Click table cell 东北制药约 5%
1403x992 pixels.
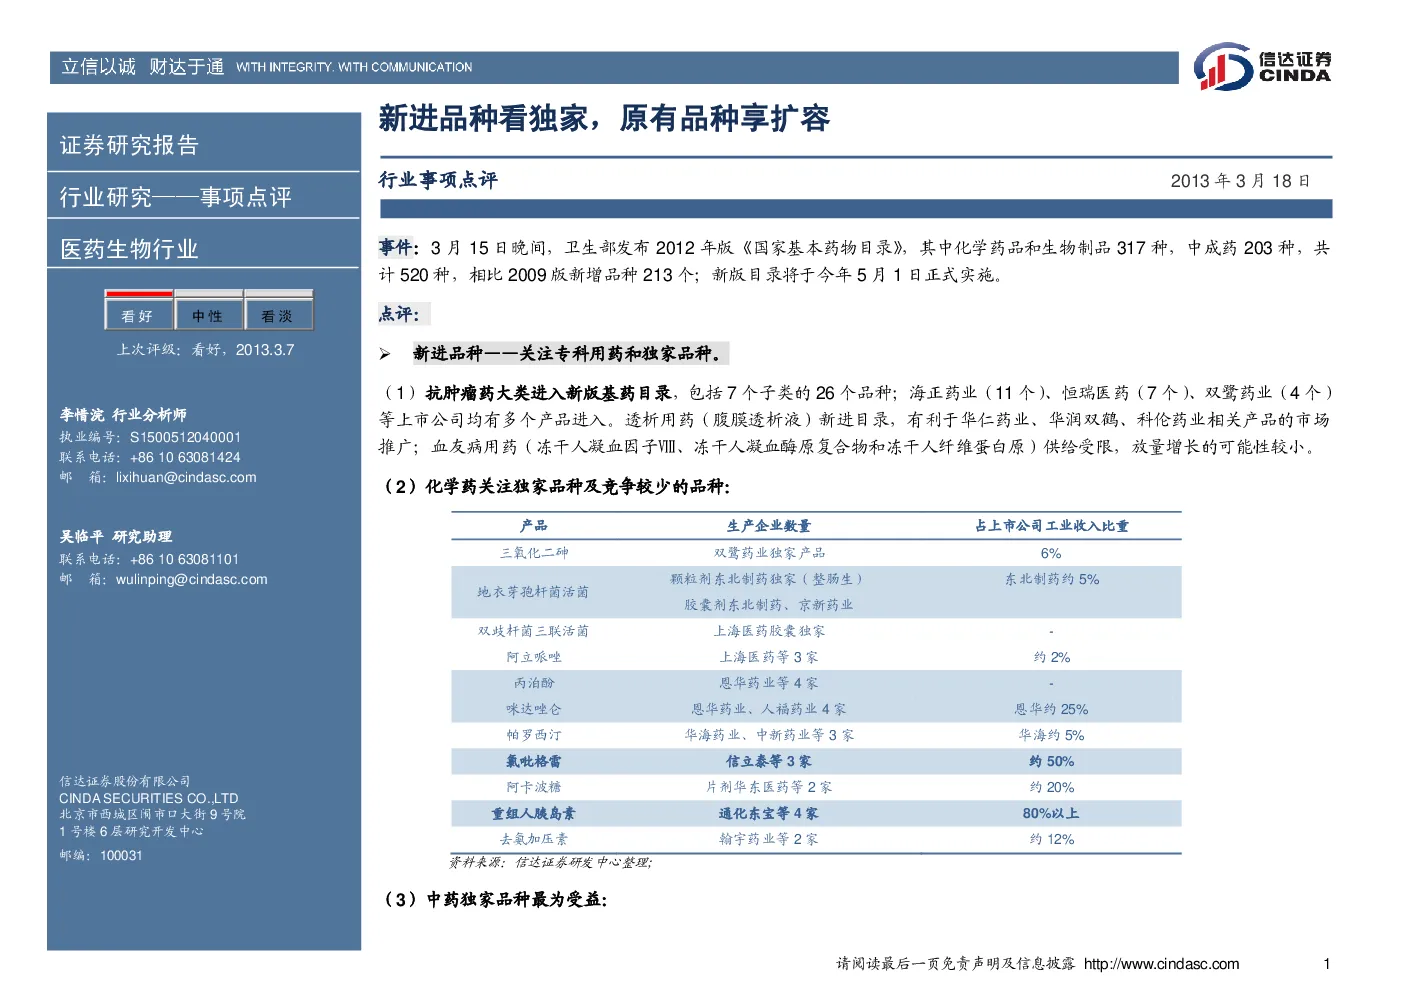coord(1052,579)
